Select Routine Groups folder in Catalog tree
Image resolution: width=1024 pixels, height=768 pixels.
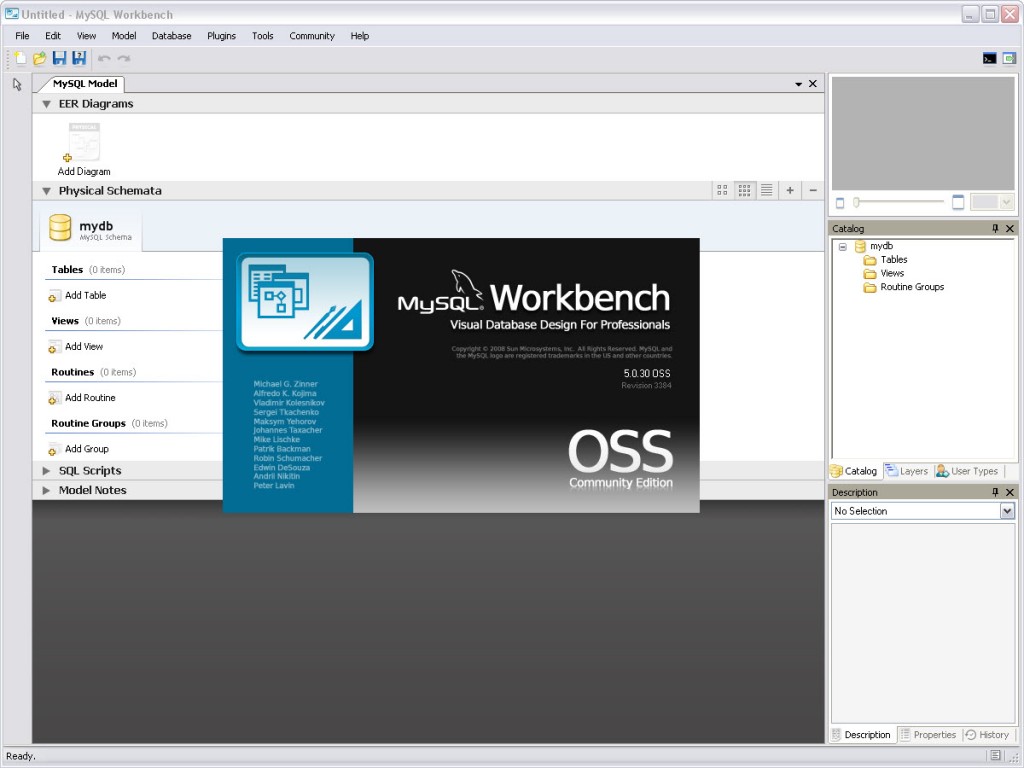(x=904, y=287)
